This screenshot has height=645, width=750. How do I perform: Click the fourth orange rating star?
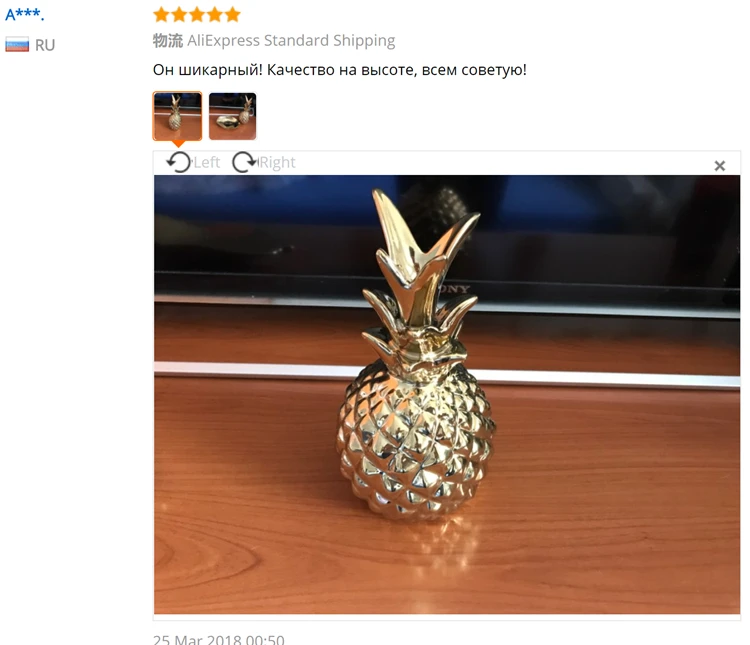(215, 14)
